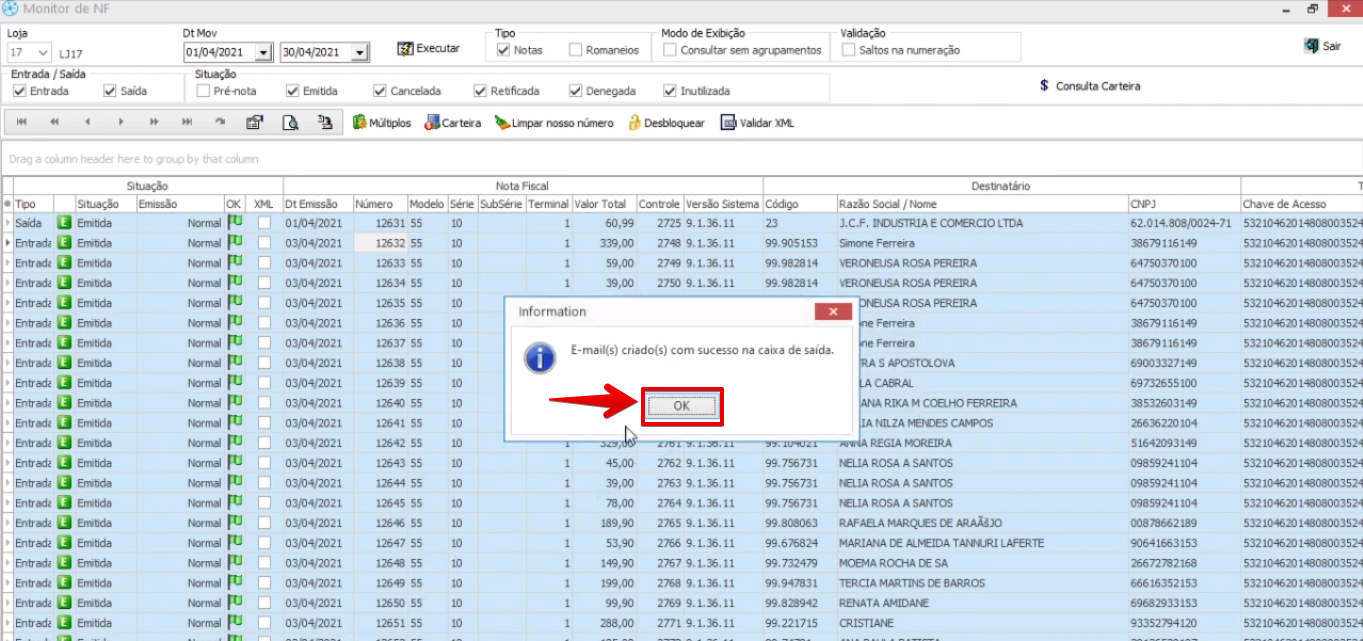1363x641 pixels.
Task: Click the print preview magnifier icon
Action: 290,122
